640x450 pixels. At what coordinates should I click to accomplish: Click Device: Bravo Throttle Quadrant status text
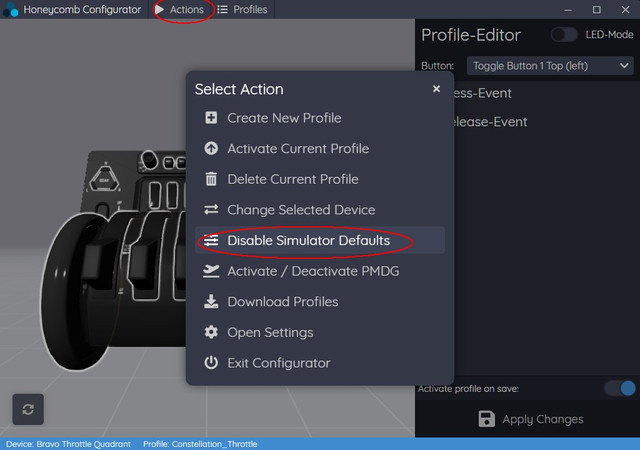pos(68,444)
